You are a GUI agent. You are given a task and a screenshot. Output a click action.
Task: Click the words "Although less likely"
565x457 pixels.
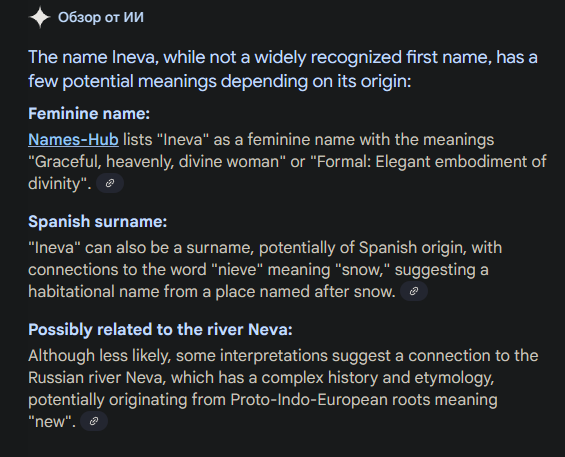tap(98, 356)
